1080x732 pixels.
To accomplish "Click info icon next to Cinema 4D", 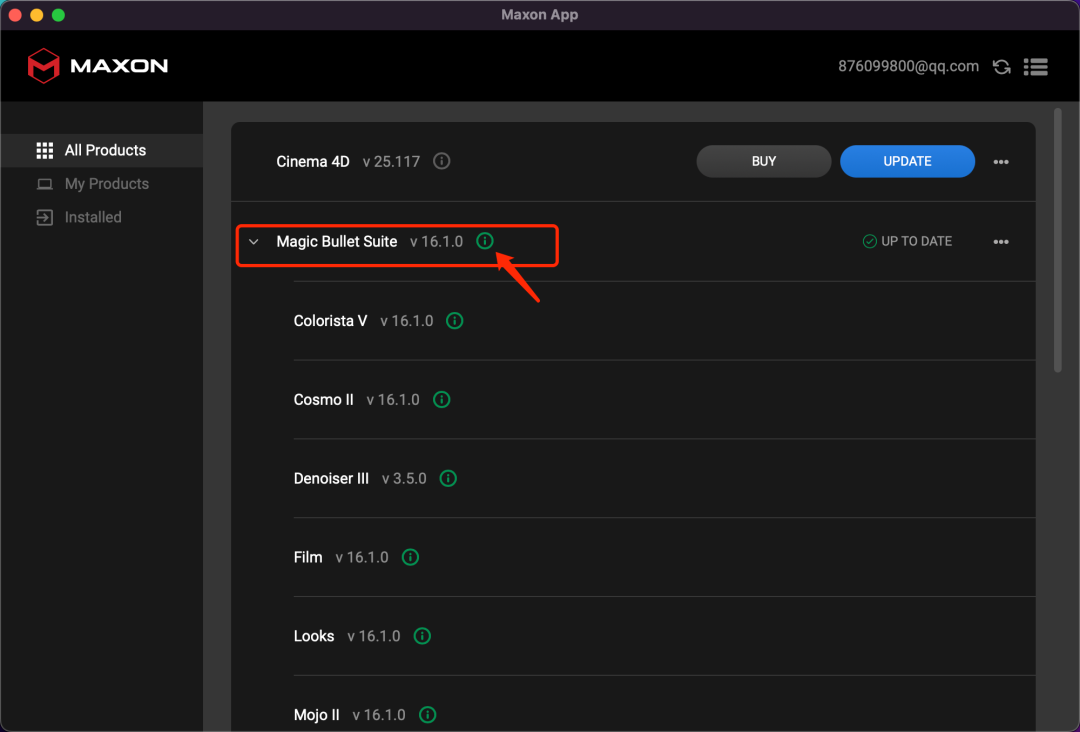I will (x=441, y=161).
